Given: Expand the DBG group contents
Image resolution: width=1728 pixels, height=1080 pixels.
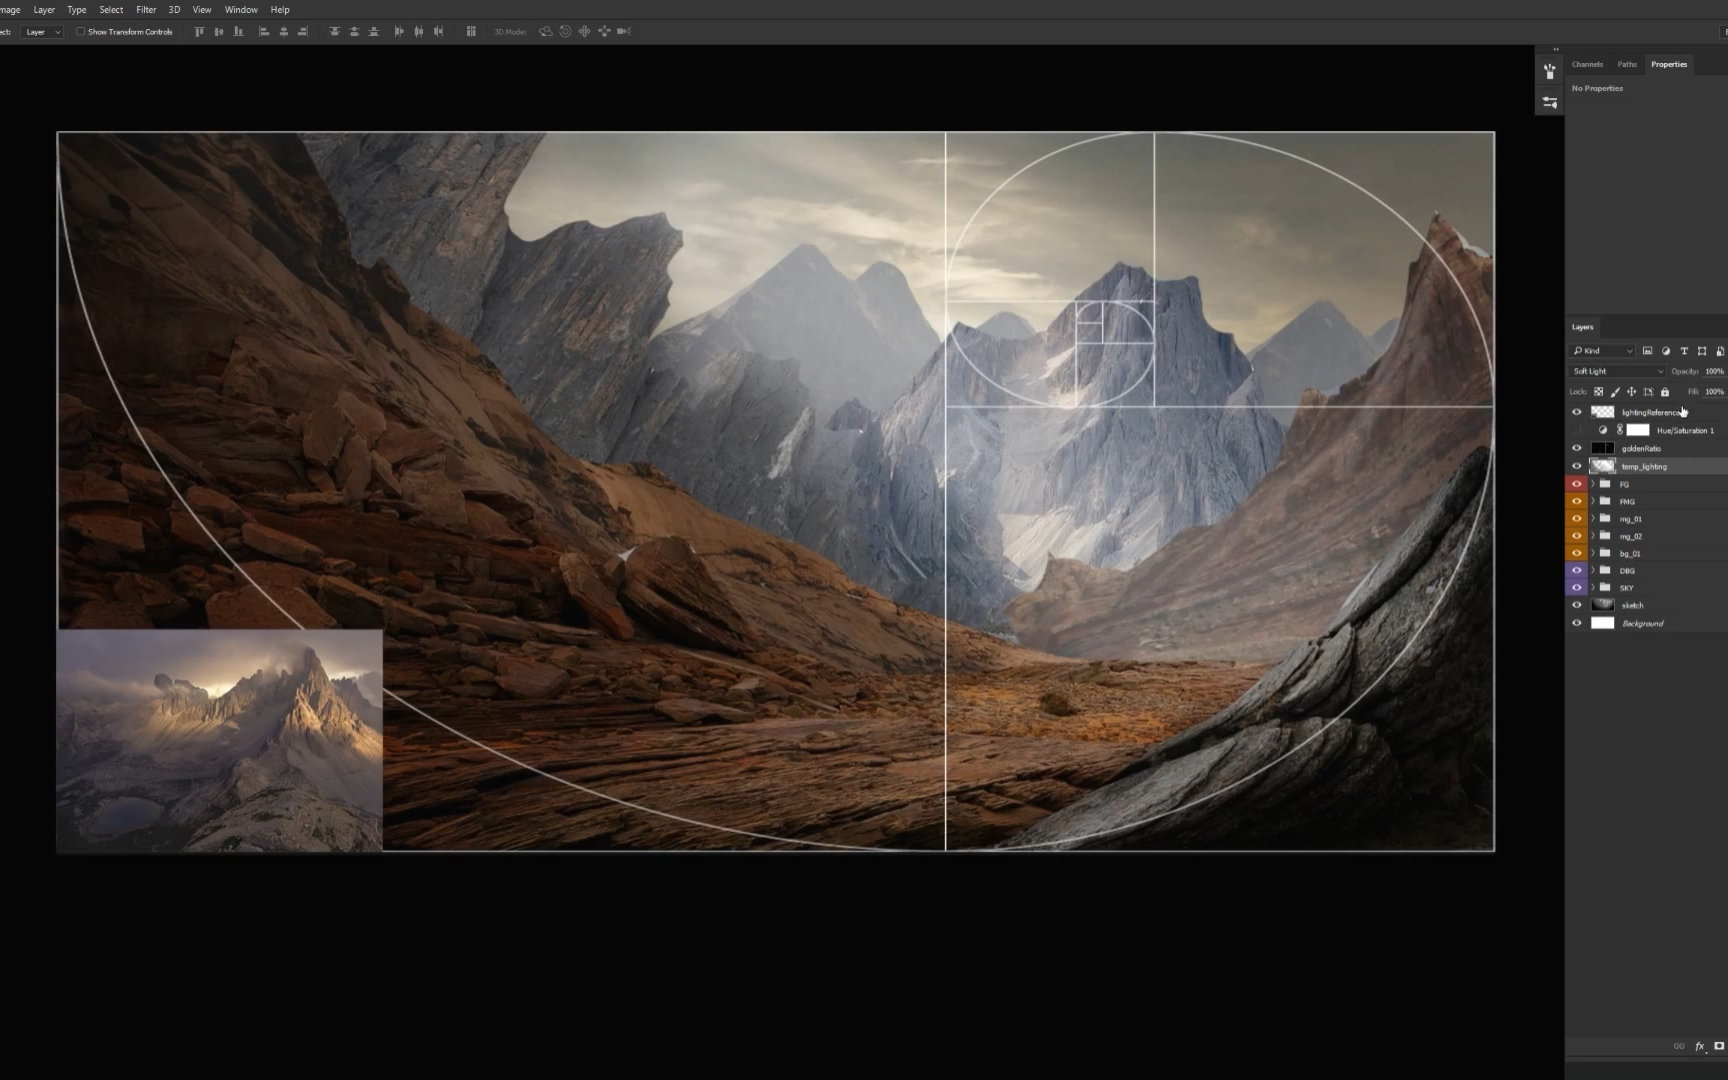Looking at the screenshot, I should 1592,570.
